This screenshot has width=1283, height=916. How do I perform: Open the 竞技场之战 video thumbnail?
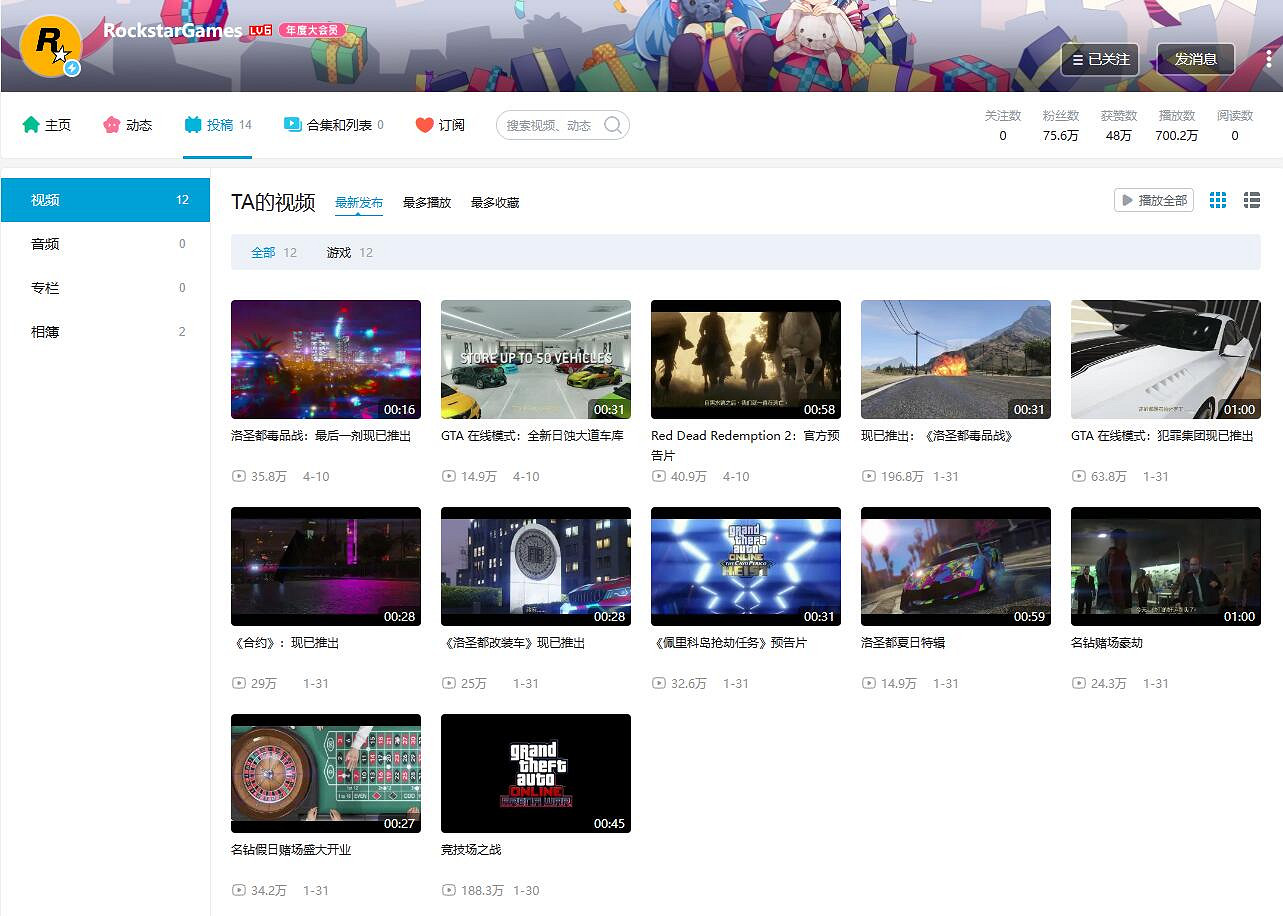tap(535, 772)
